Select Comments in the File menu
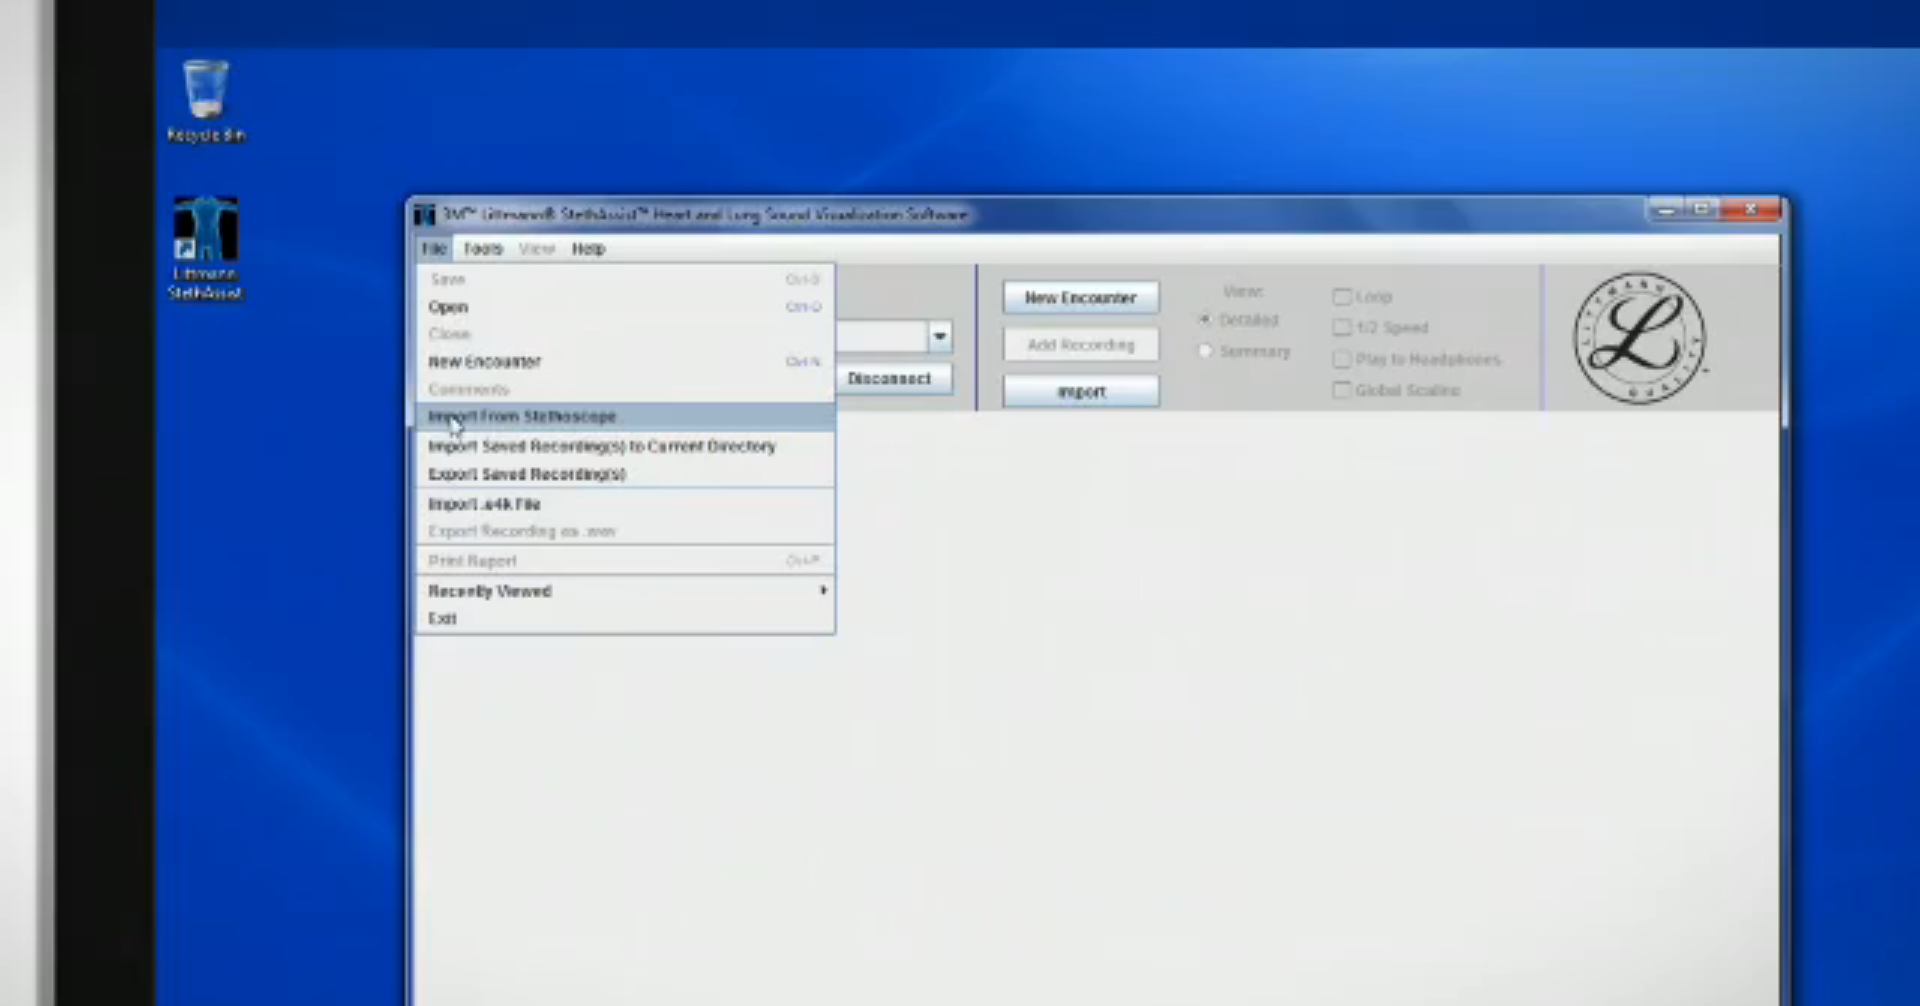 point(626,389)
